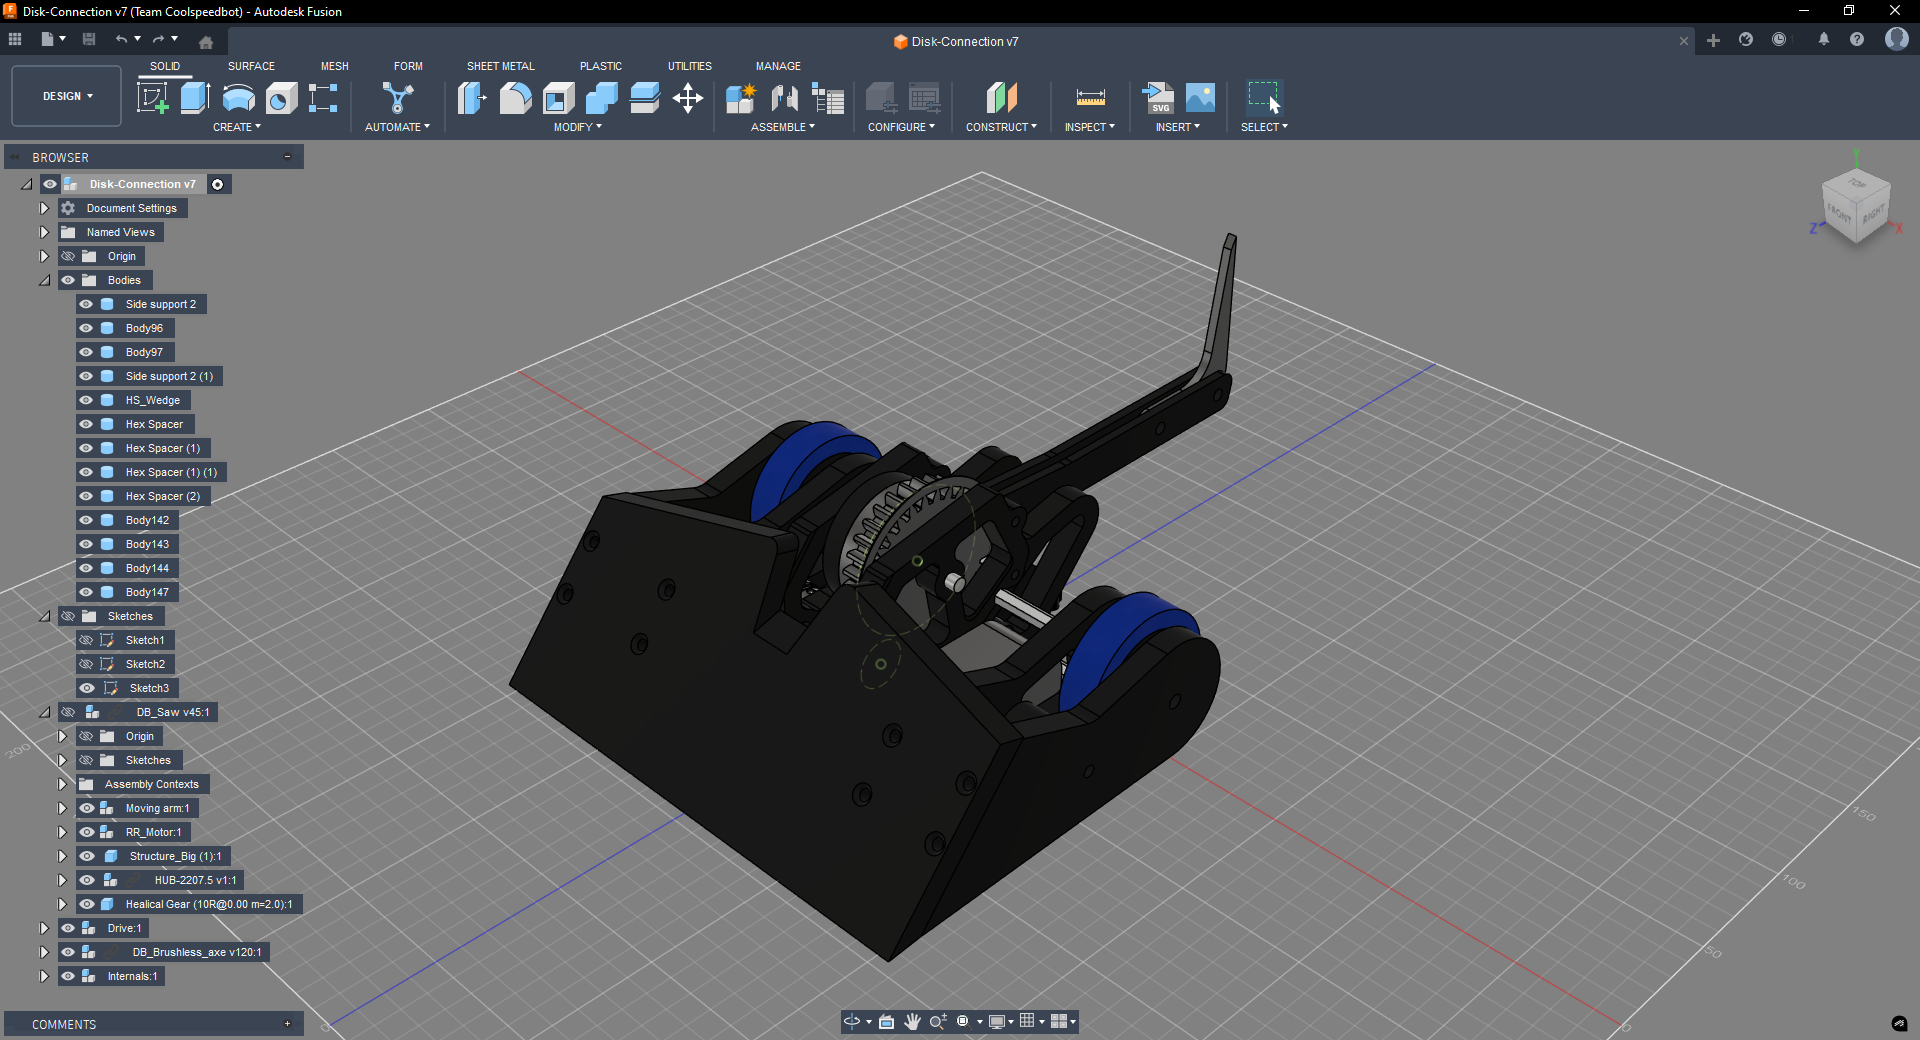Image resolution: width=1920 pixels, height=1040 pixels.
Task: Click the Hole tool icon
Action: pos(281,98)
